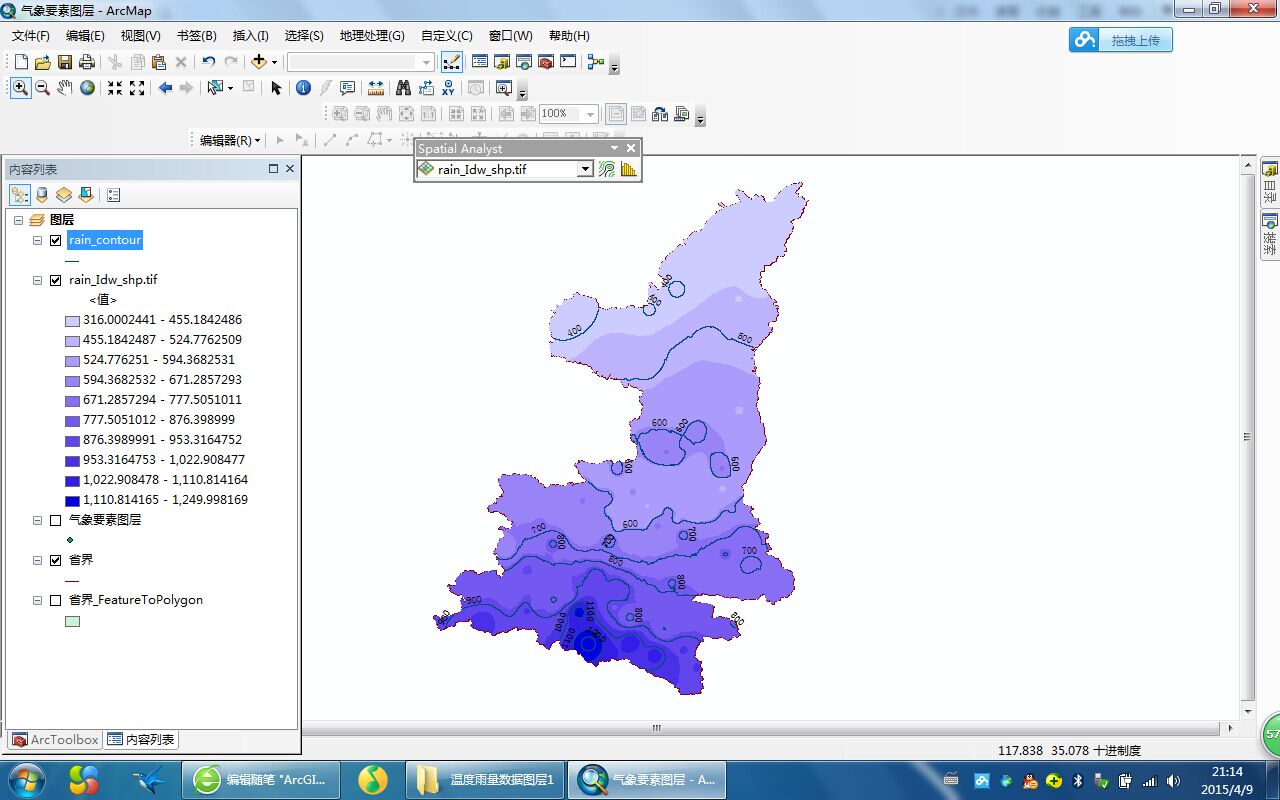
Task: Undo the last action
Action: pos(208,62)
